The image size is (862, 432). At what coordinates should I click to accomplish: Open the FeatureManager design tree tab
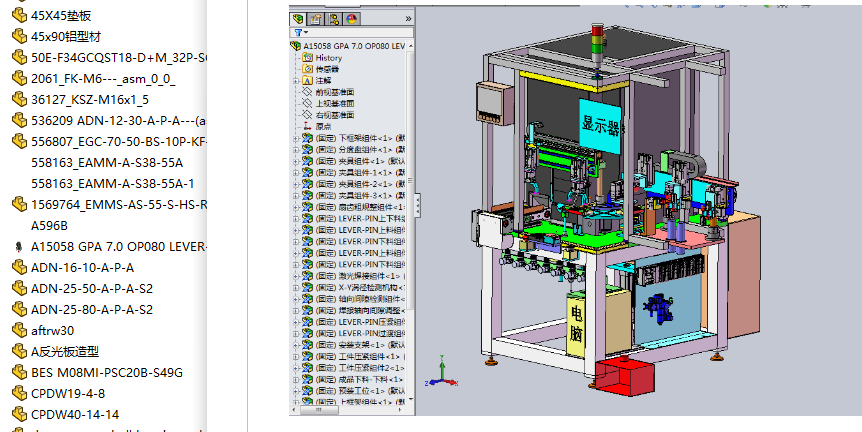click(x=298, y=18)
